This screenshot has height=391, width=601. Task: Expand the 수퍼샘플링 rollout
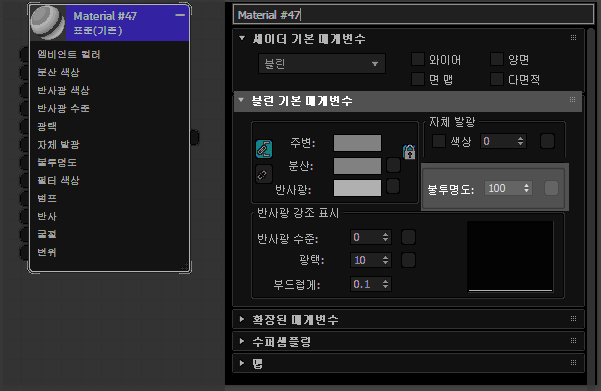241,341
